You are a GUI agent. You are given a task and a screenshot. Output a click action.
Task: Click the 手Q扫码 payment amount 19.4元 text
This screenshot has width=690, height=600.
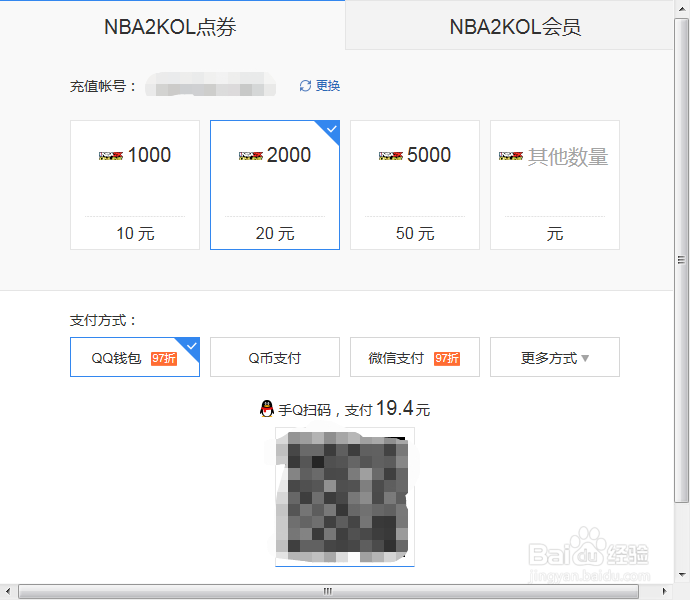354,409
